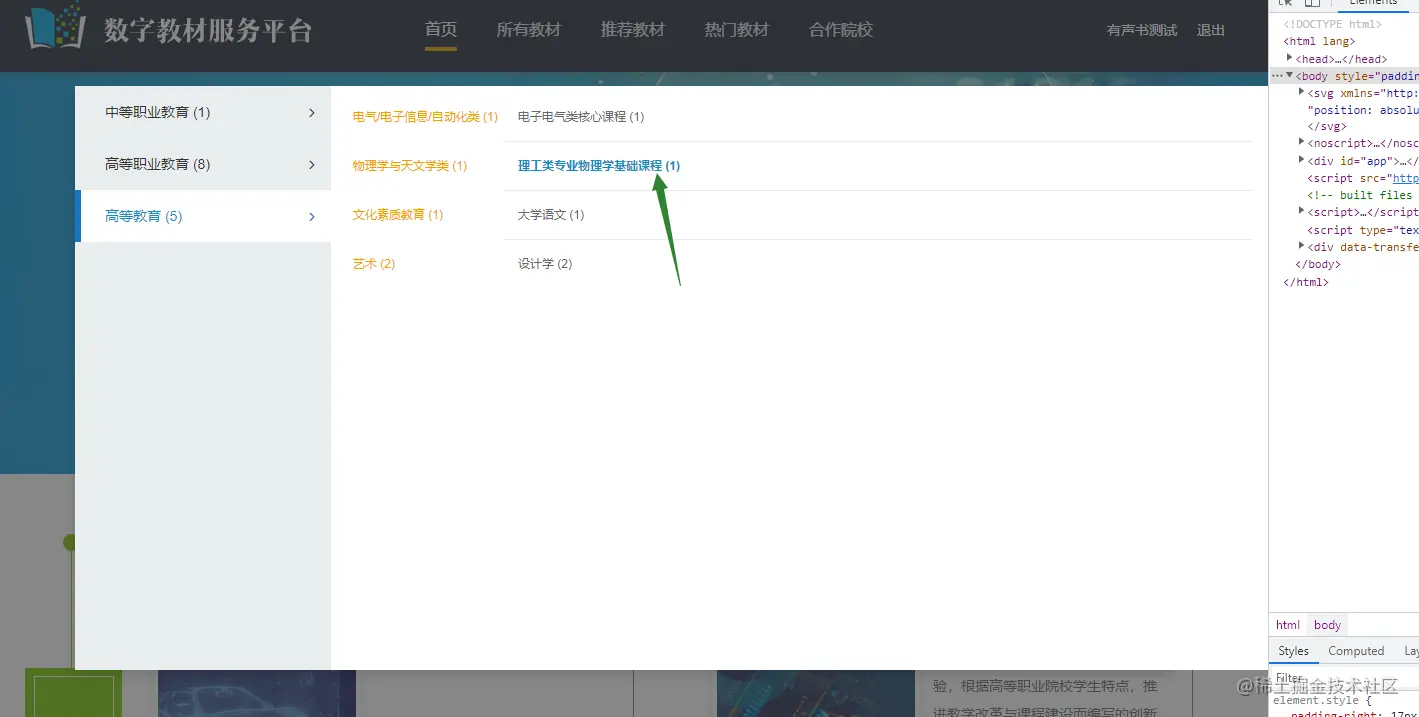Expand the 高等职业教育 chevron arrow

312,165
